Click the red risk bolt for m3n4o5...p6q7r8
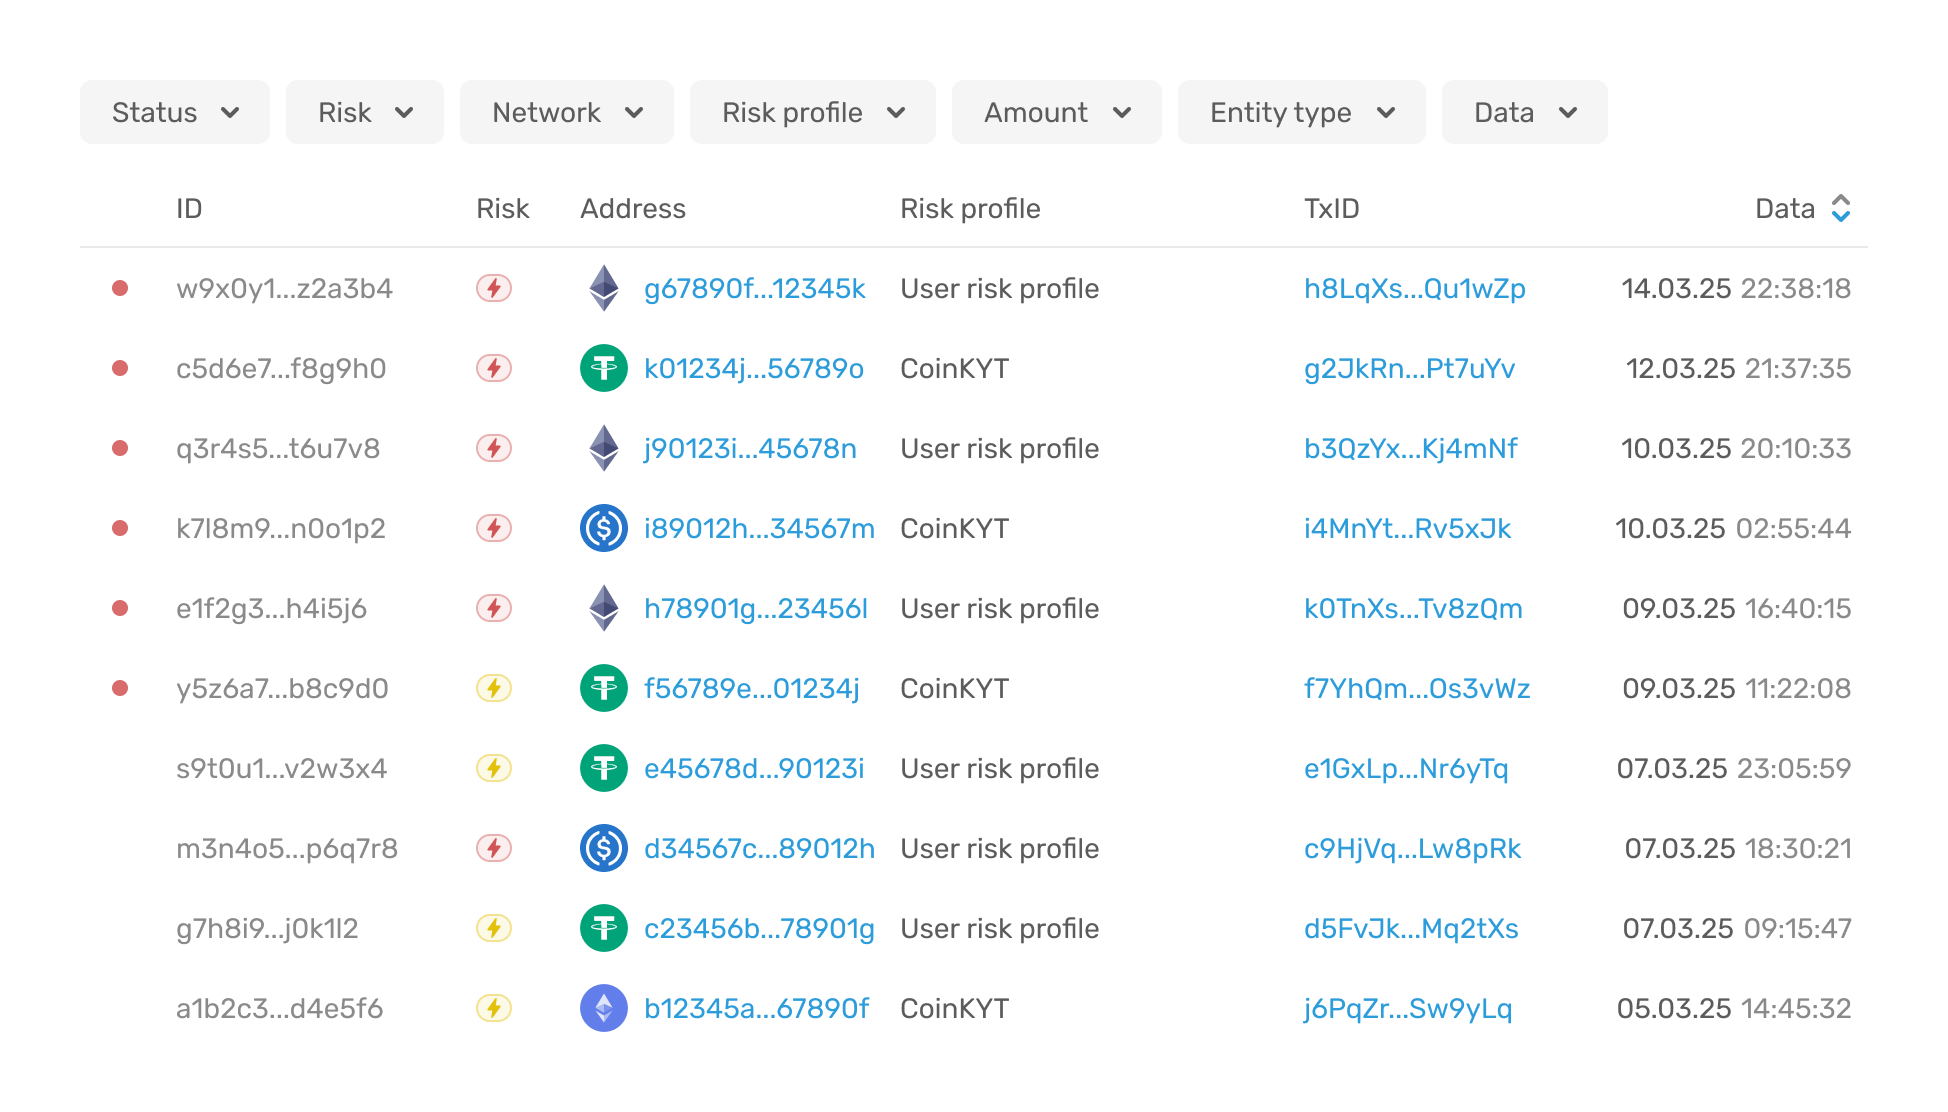1948x1112 pixels. coord(494,848)
